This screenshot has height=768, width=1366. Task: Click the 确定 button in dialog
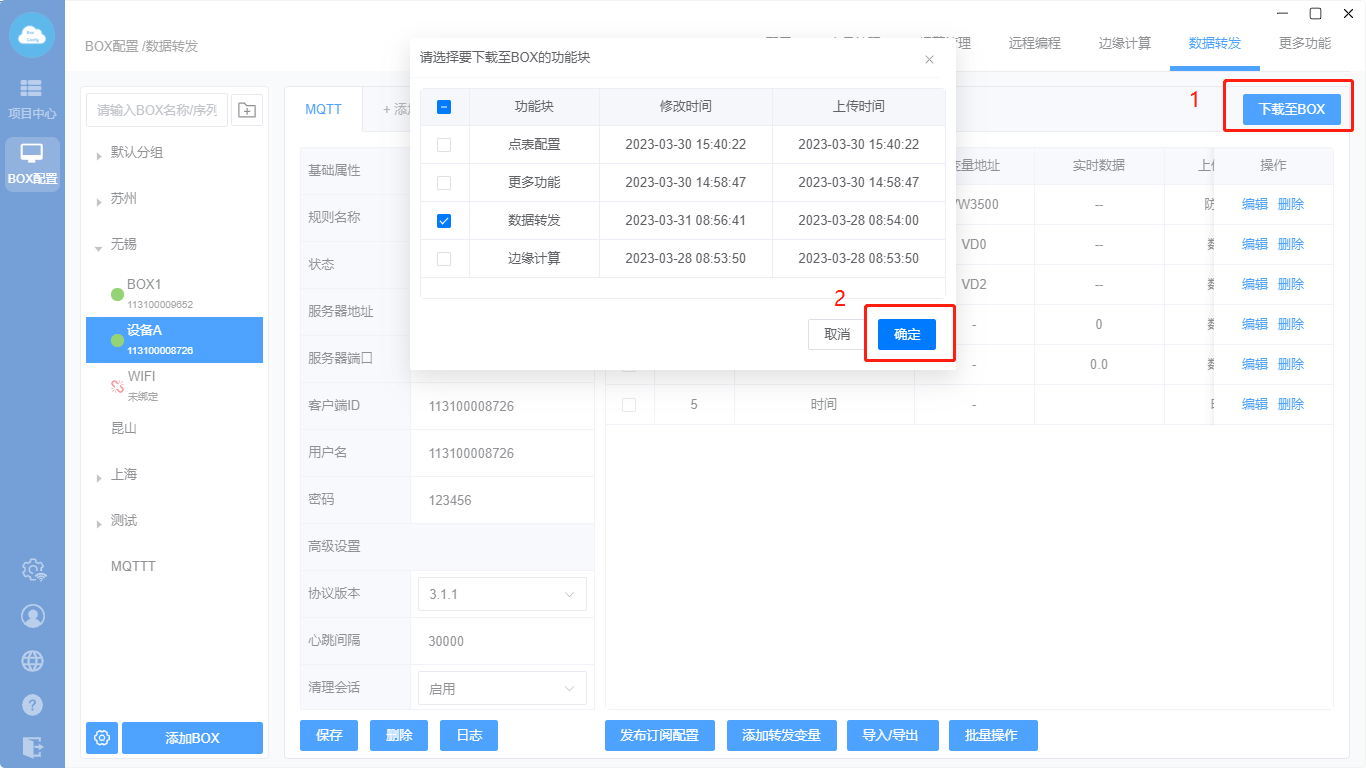click(907, 335)
